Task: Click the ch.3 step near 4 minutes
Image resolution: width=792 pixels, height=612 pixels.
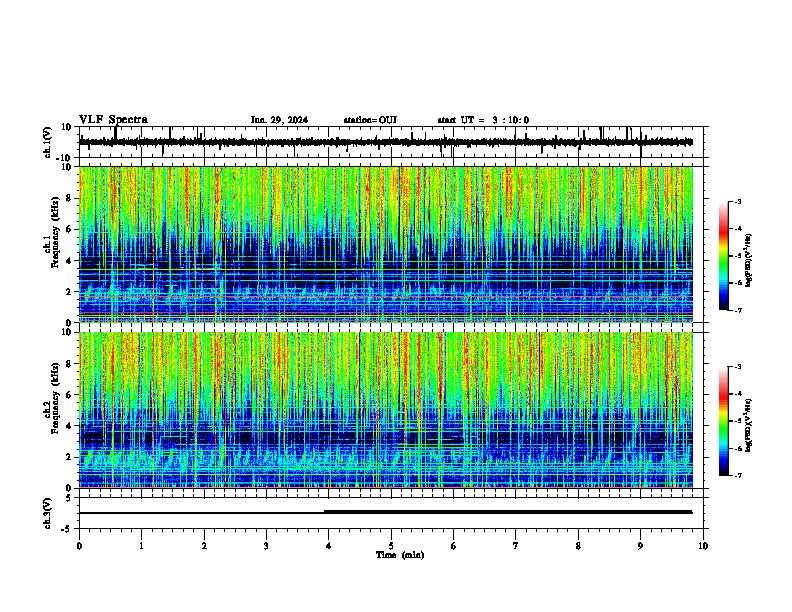Action: [324, 512]
